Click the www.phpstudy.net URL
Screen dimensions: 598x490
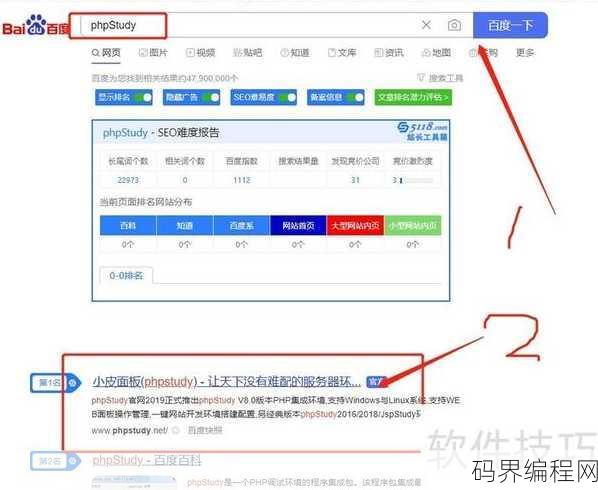(x=130, y=431)
